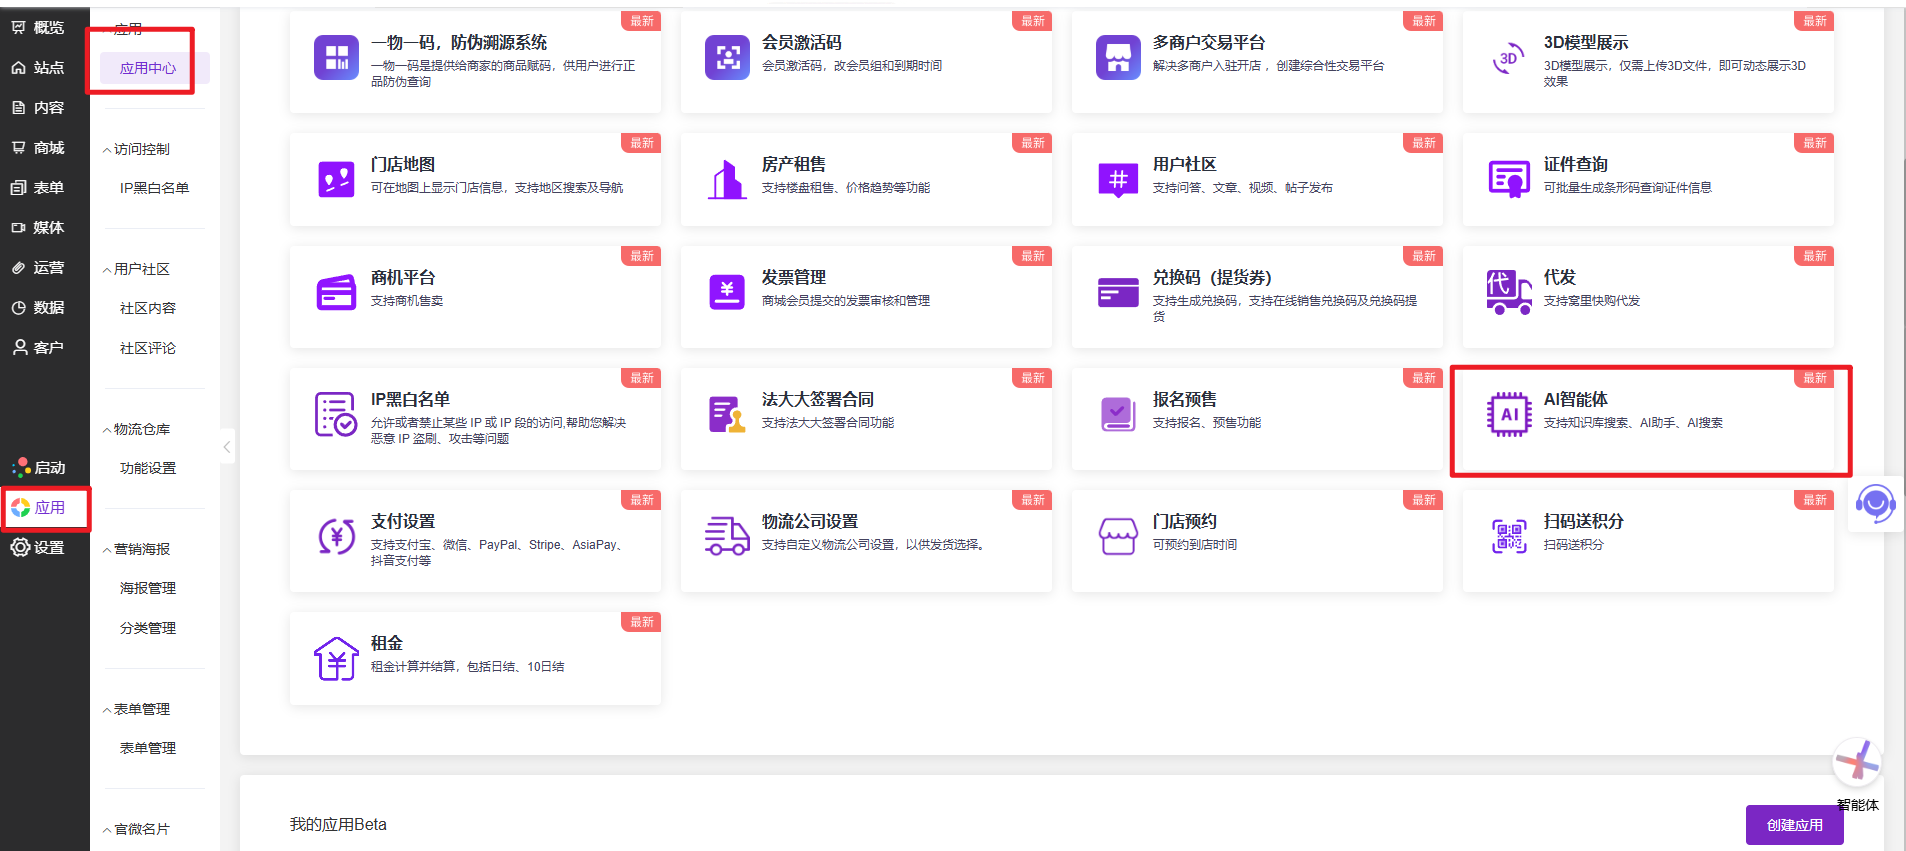Open 应用中心 in the submenu

click(x=148, y=68)
